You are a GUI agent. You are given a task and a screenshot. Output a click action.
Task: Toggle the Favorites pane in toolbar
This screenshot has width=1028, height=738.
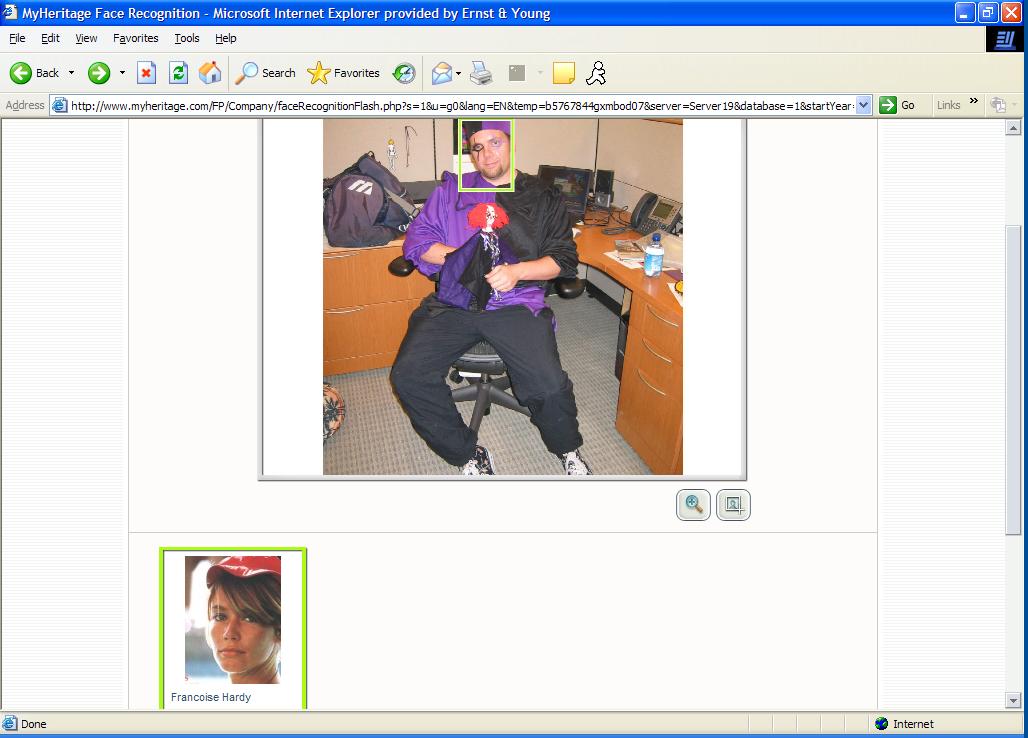(344, 73)
